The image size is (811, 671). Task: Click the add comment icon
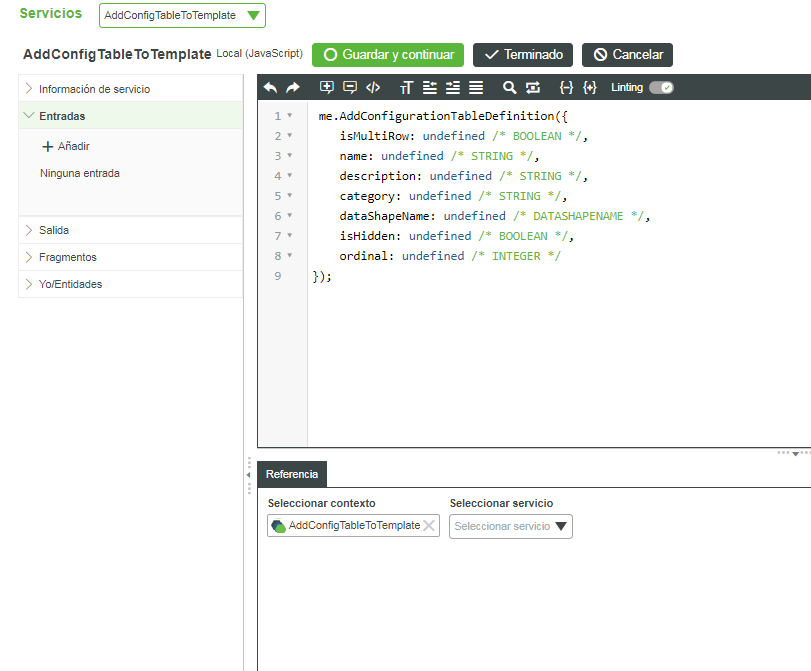click(327, 88)
